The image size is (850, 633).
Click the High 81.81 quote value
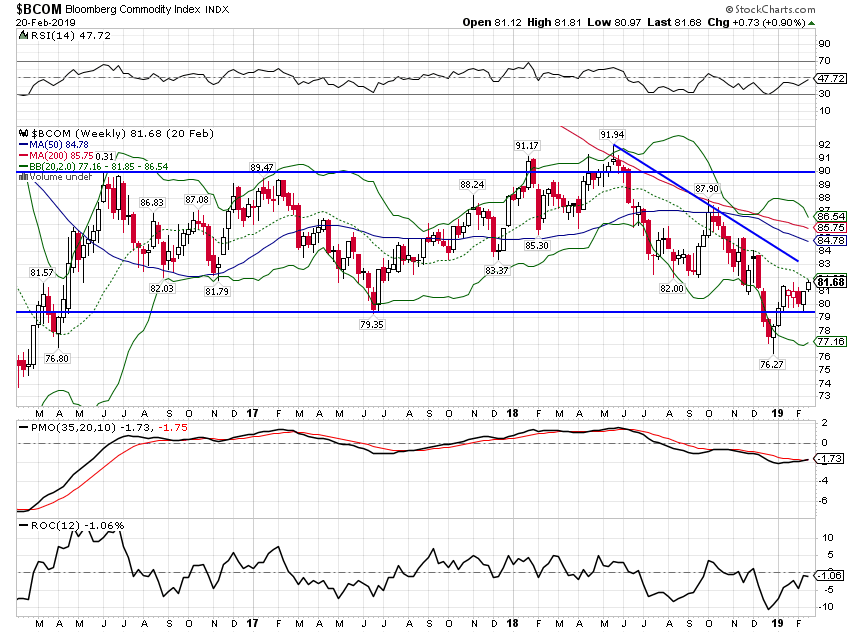pyautogui.click(x=554, y=23)
